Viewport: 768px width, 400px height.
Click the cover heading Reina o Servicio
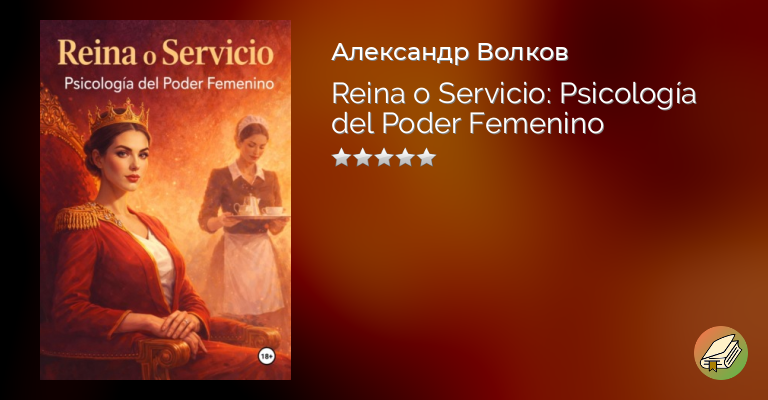(166, 53)
